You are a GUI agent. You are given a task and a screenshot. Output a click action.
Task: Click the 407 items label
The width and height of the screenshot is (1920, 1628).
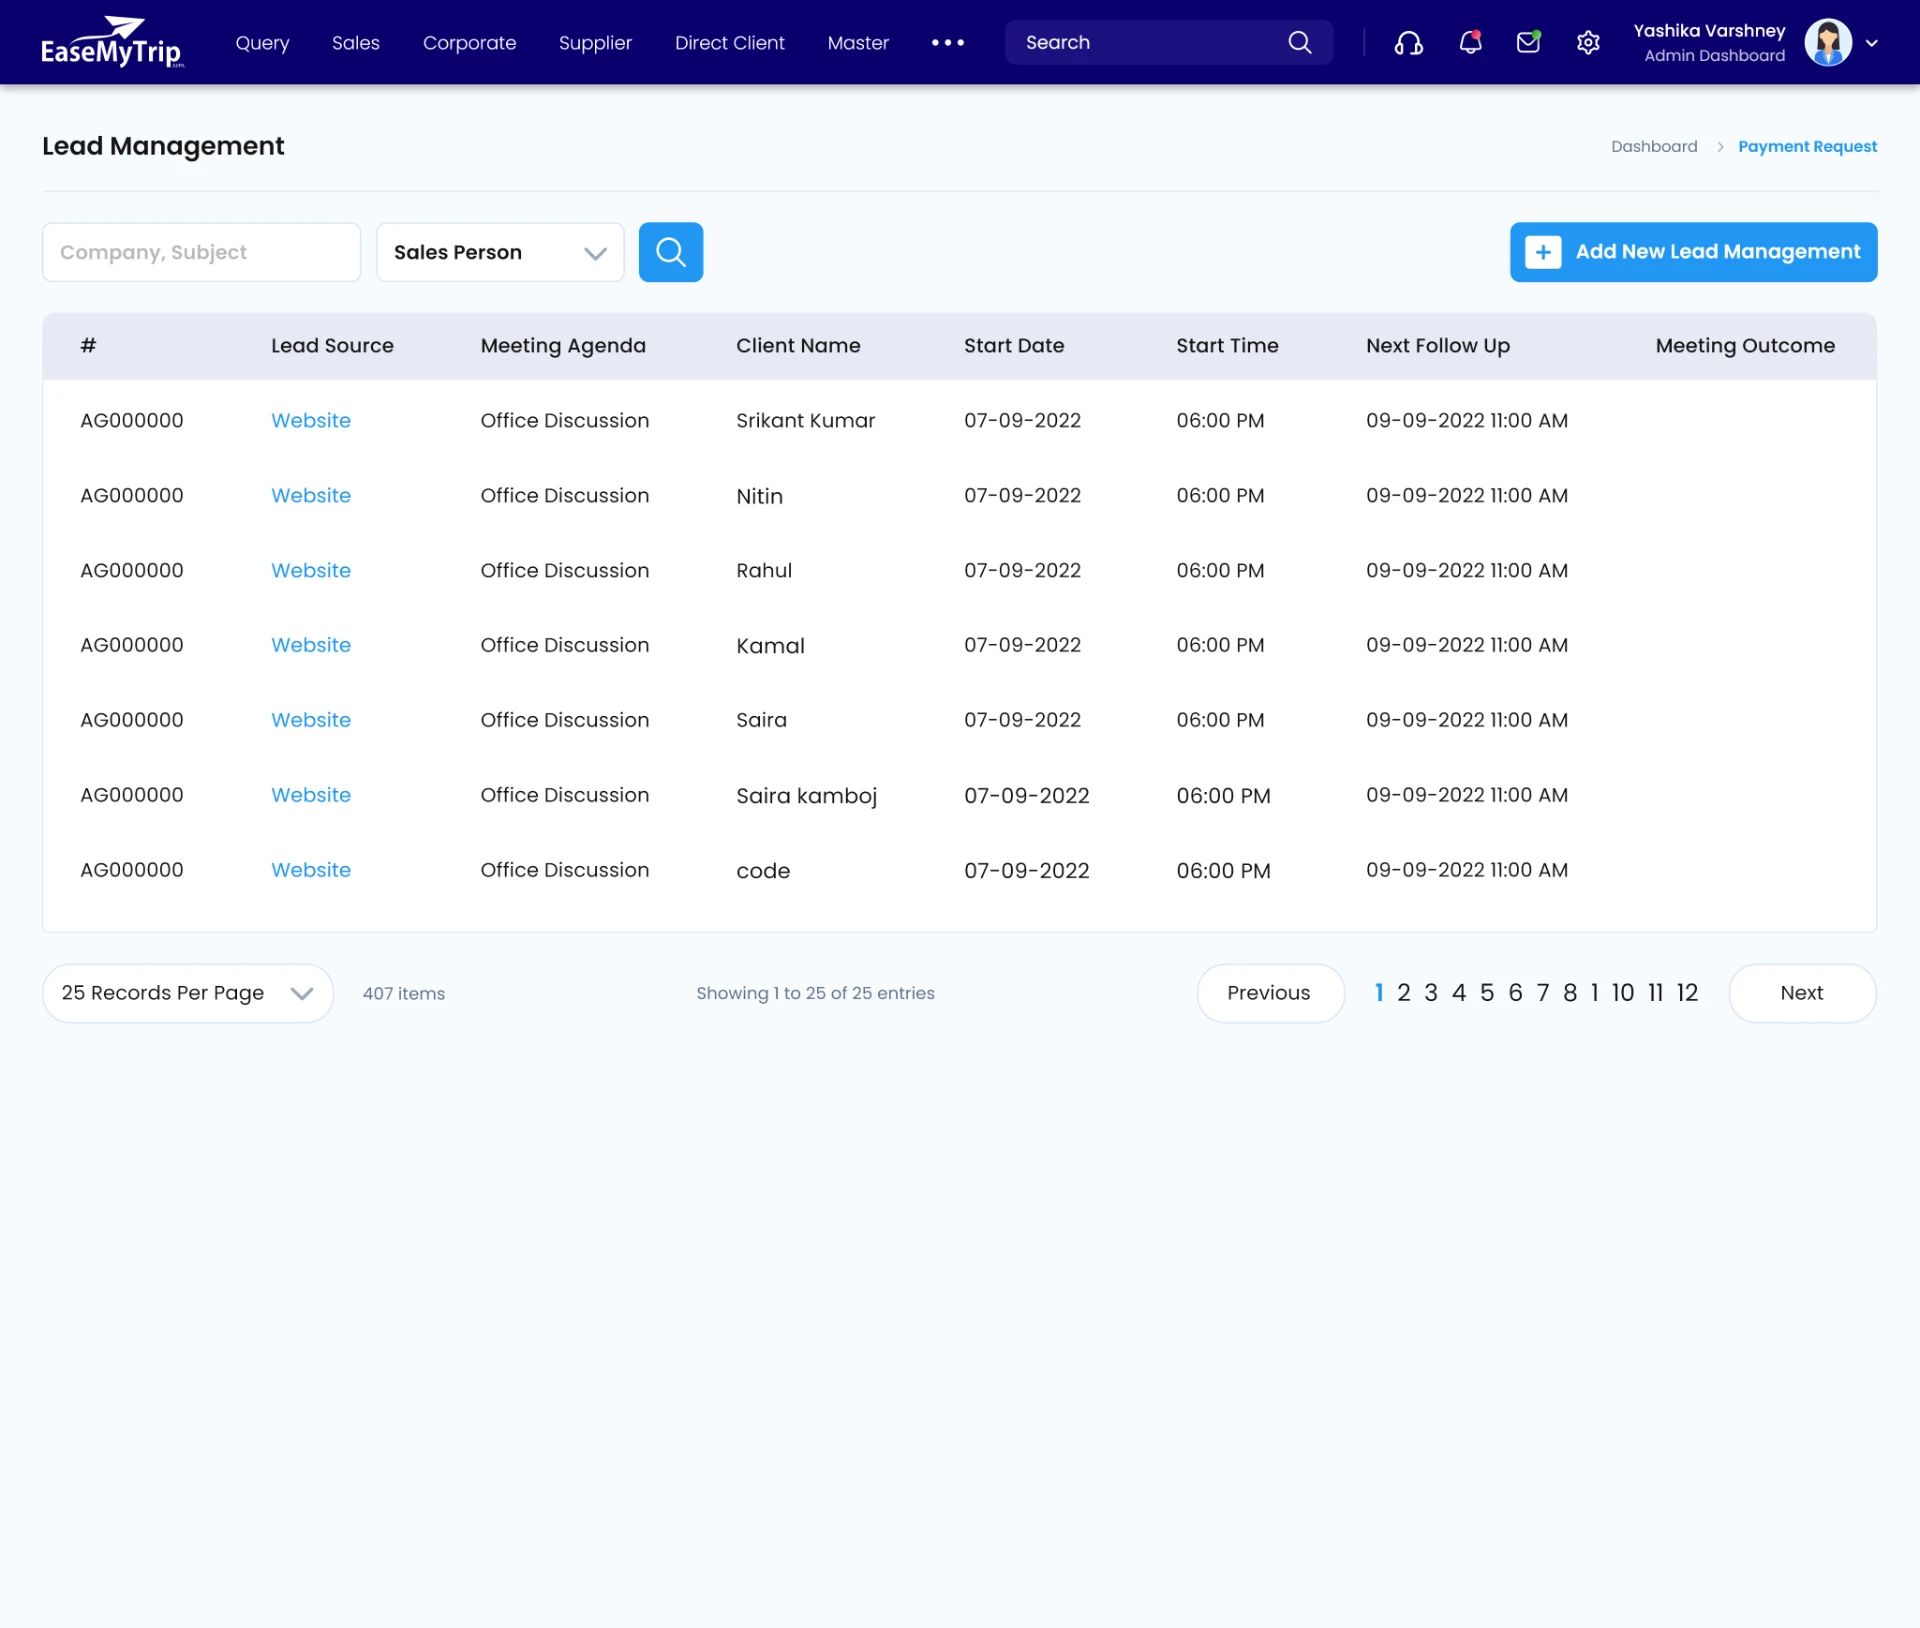point(404,993)
